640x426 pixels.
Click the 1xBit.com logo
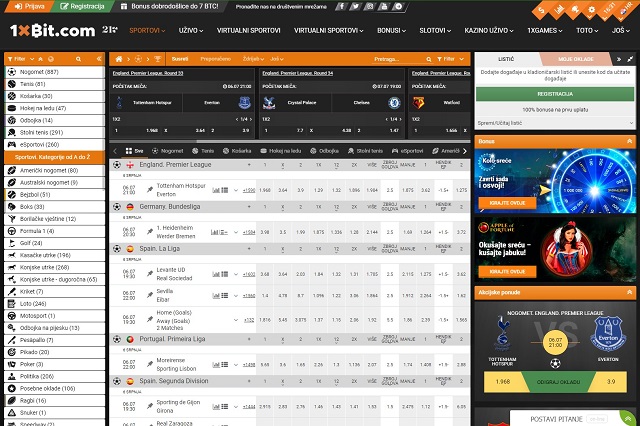point(52,31)
